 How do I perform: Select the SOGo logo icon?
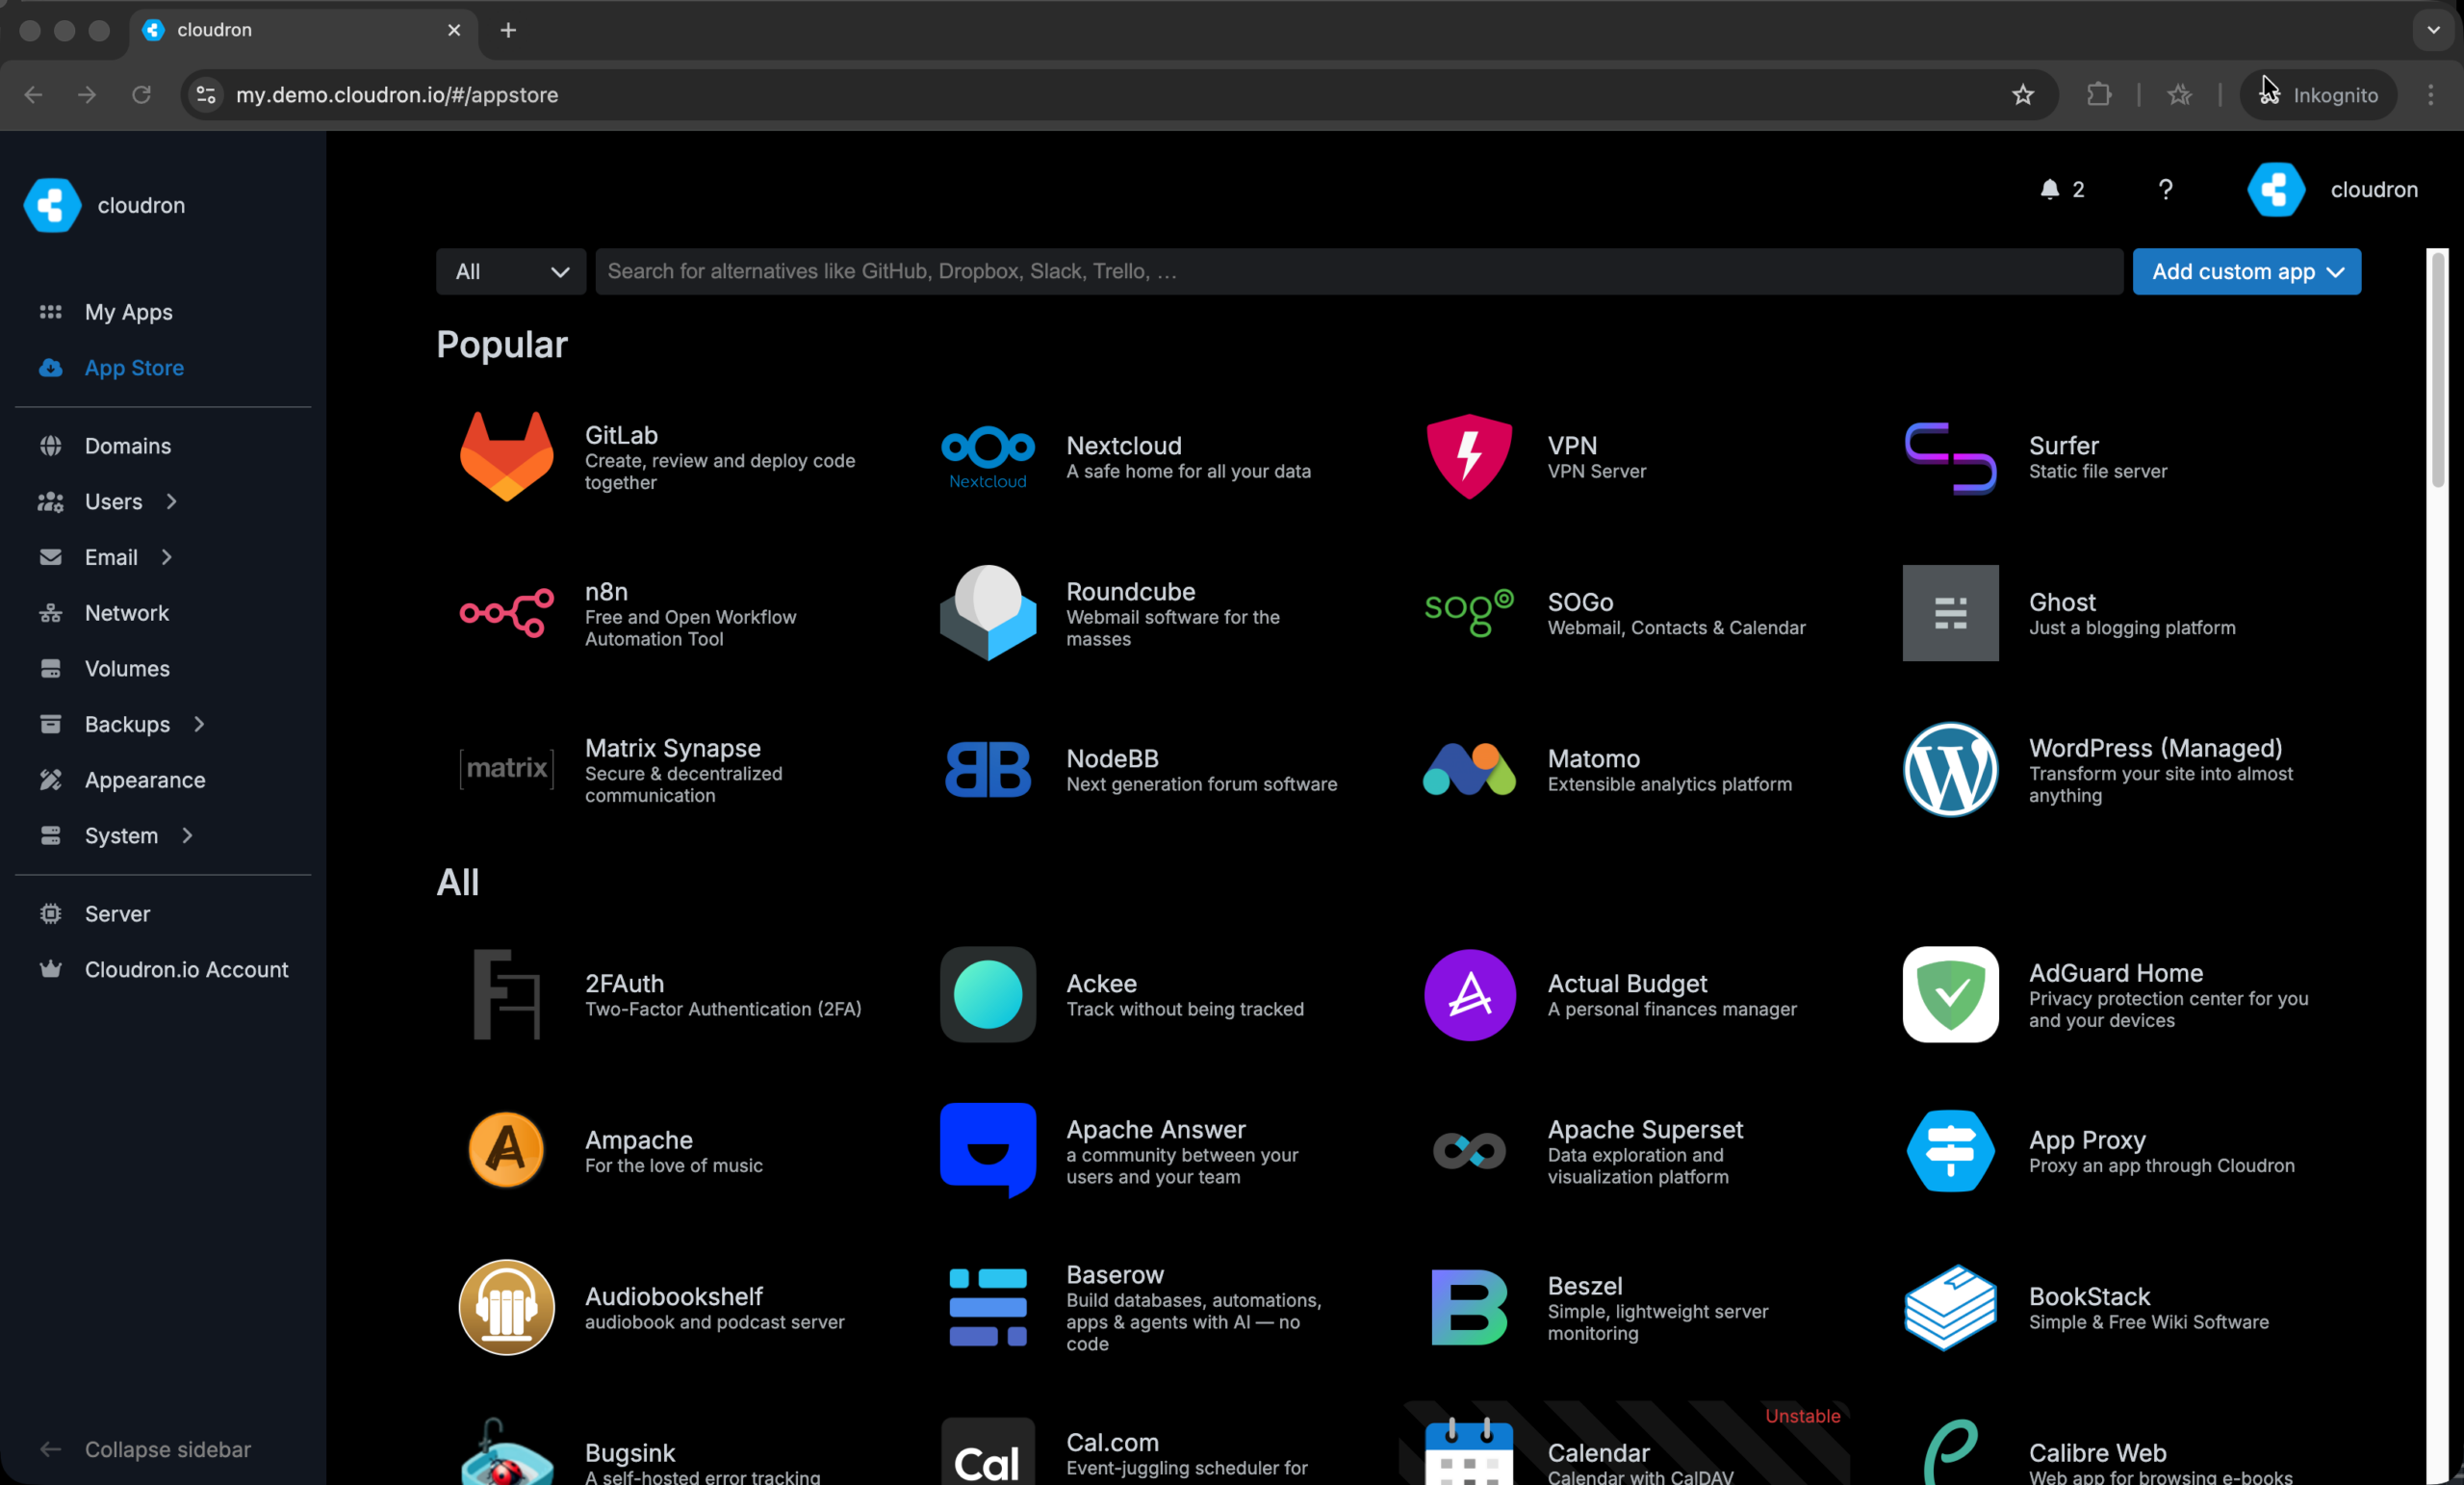click(x=1468, y=613)
